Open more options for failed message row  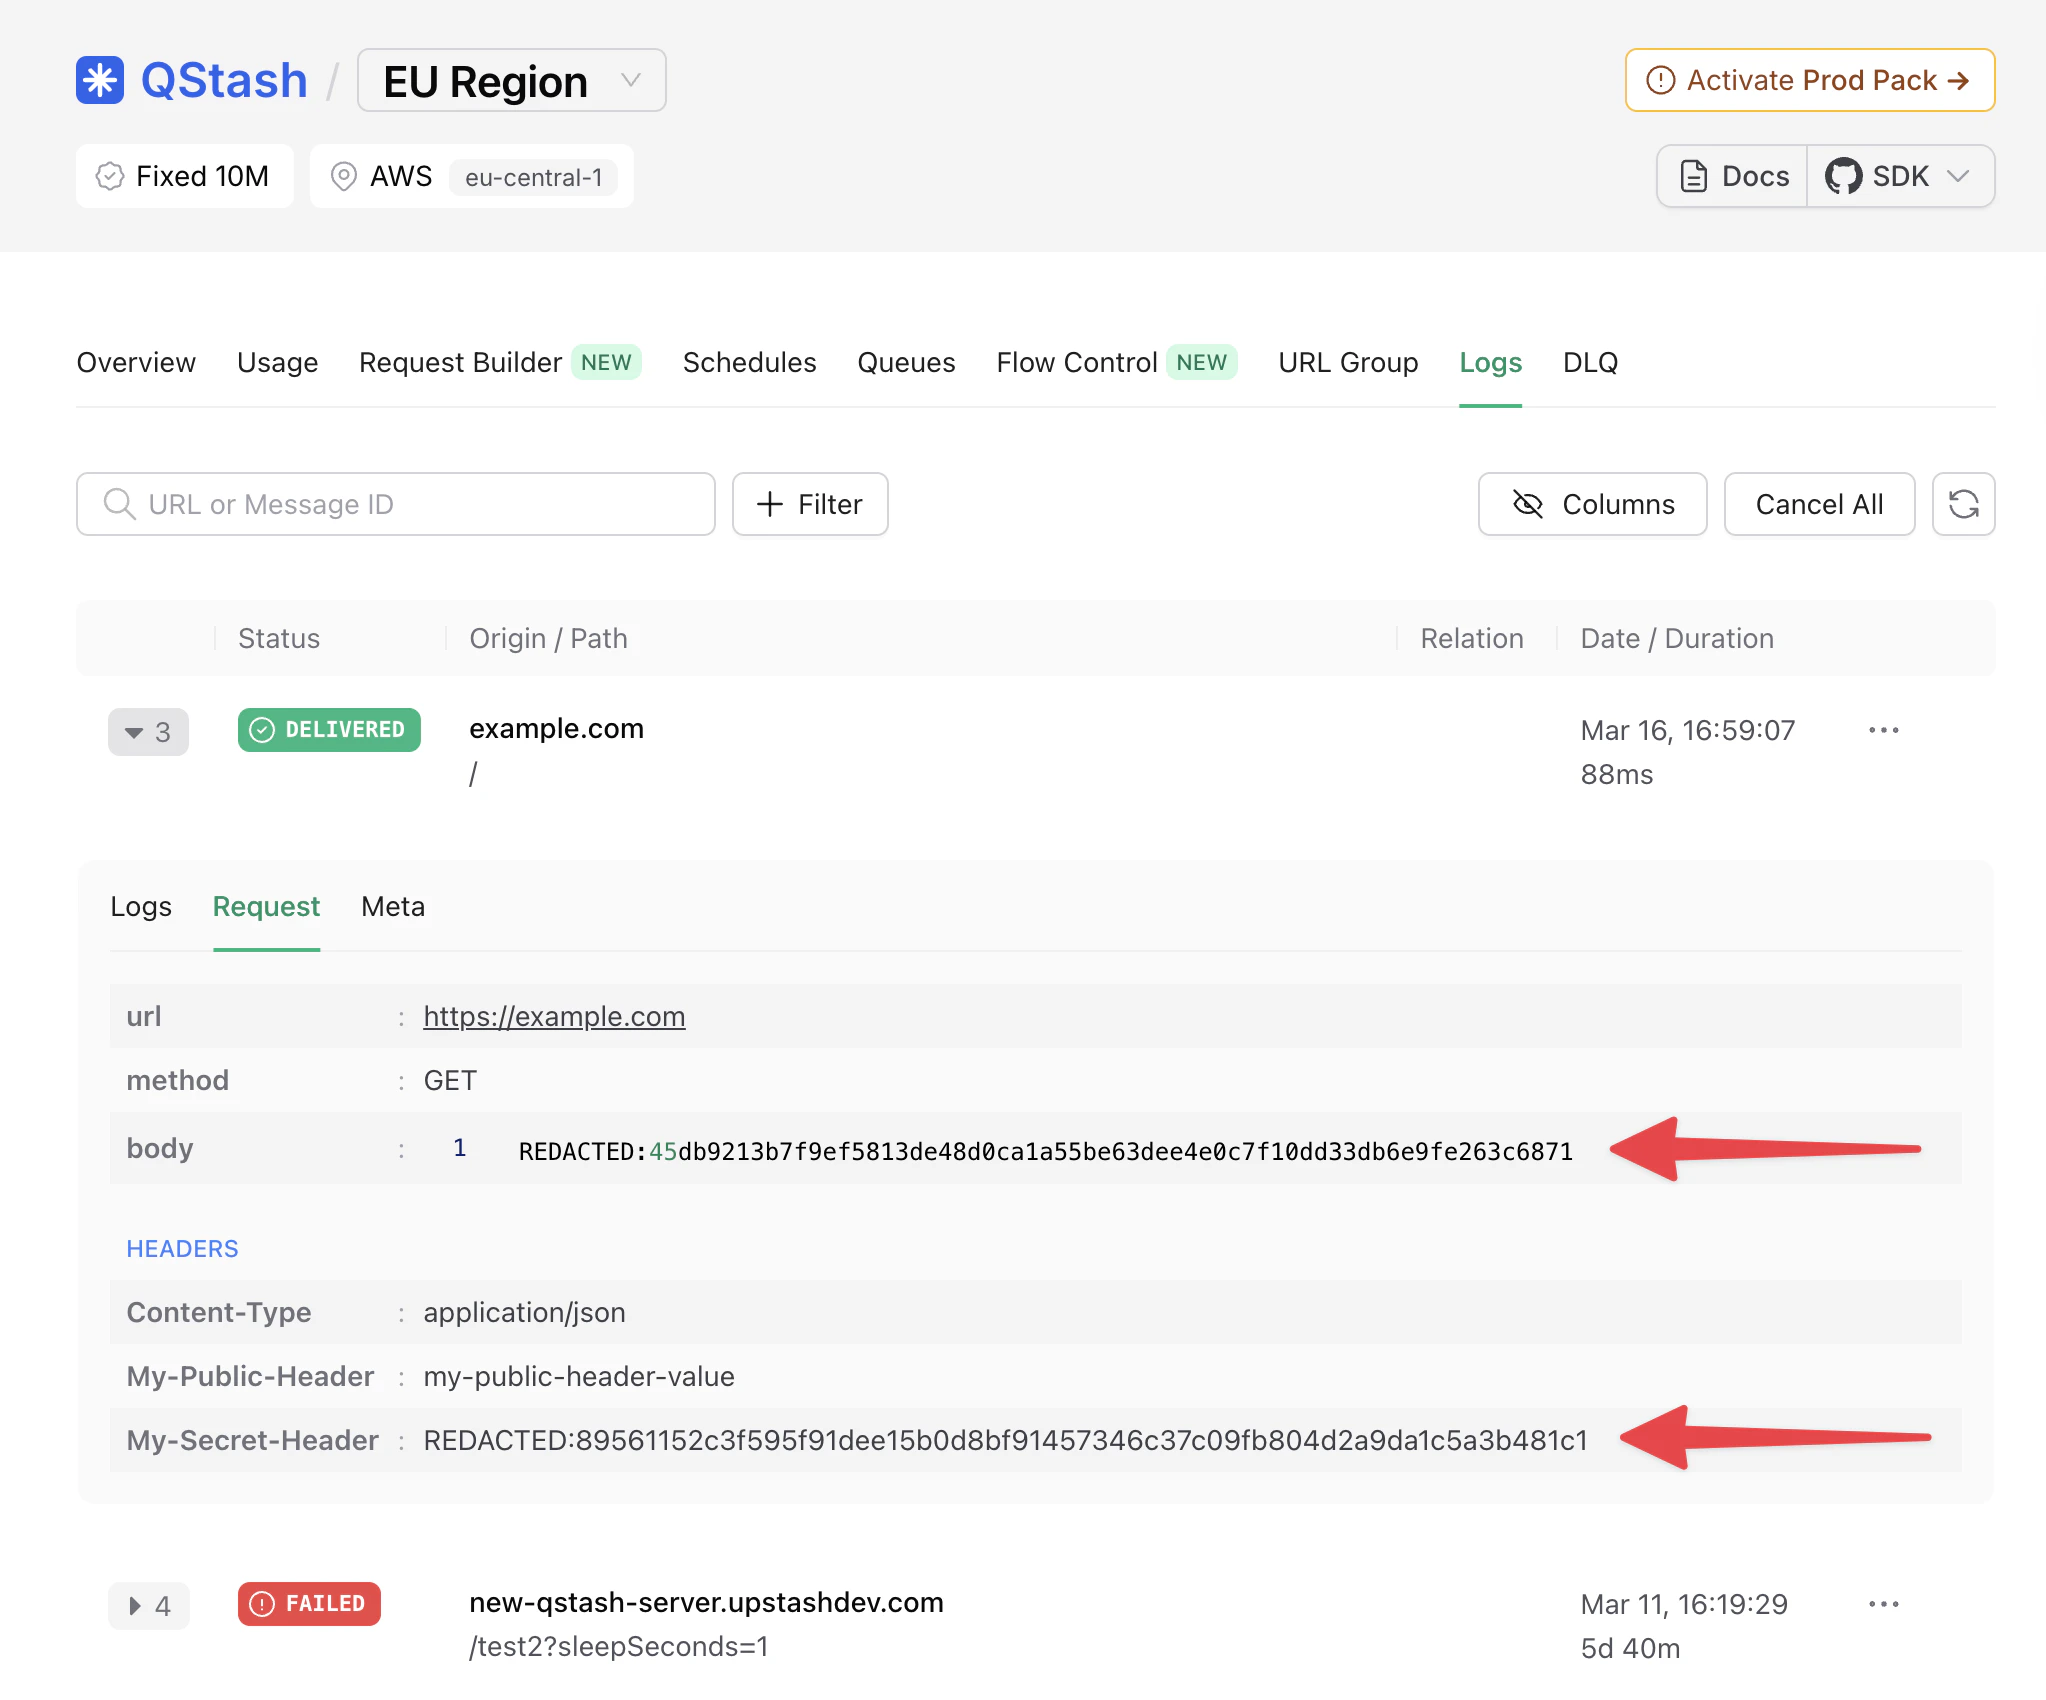click(x=1883, y=1604)
